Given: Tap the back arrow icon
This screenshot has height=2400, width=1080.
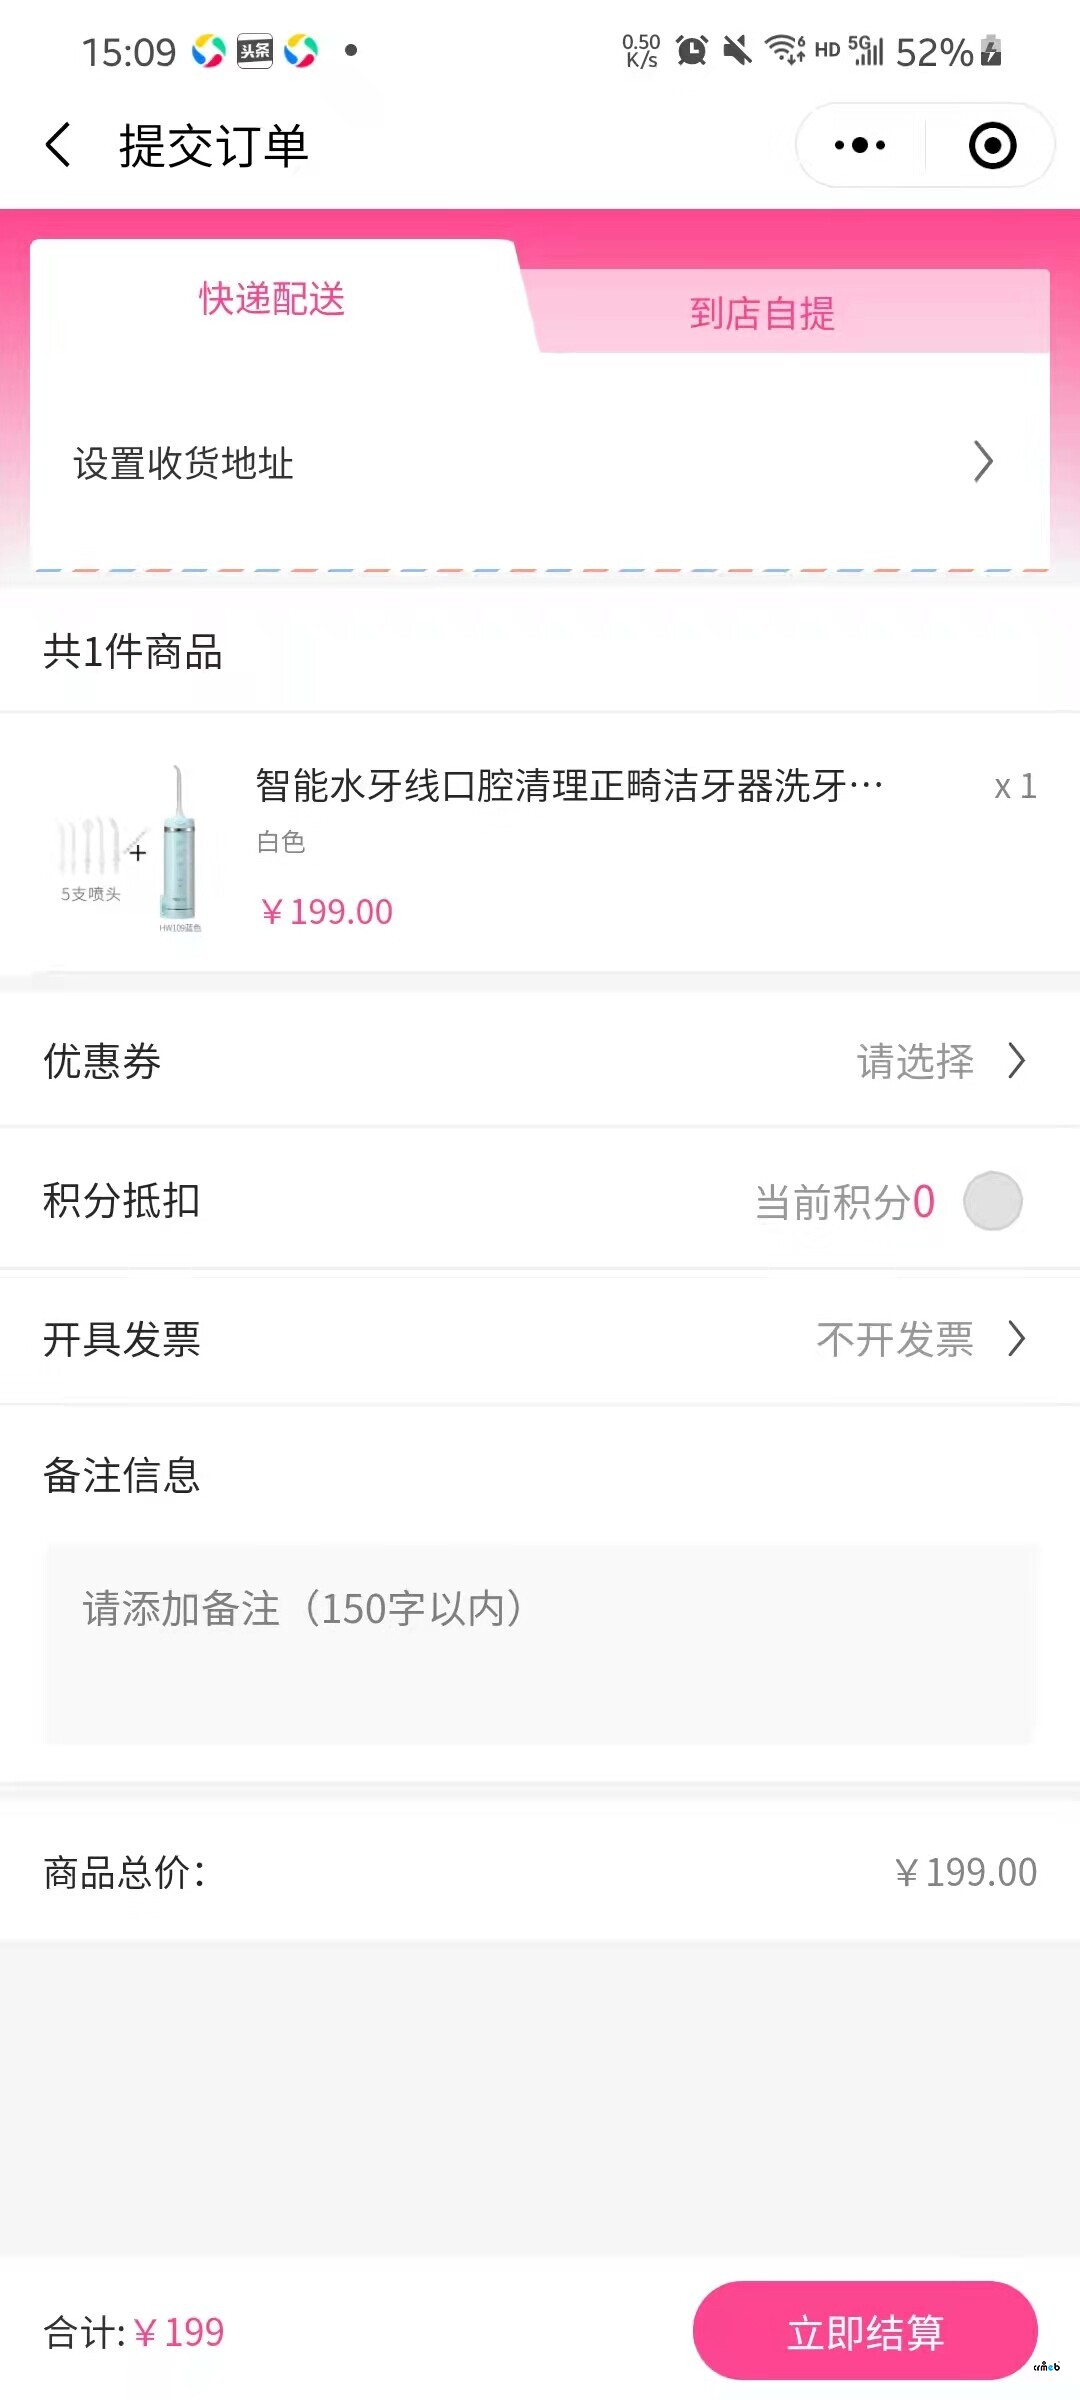Looking at the screenshot, I should [x=59, y=146].
